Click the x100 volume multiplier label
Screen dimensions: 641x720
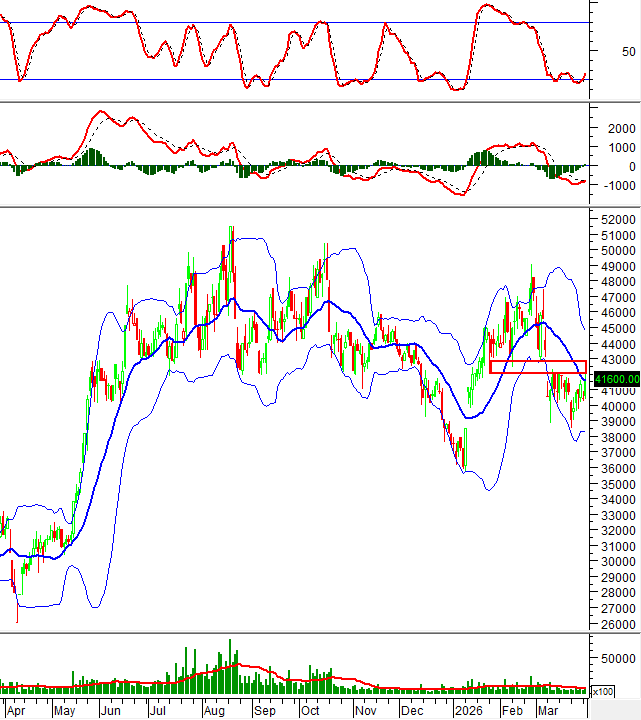(x=603, y=691)
